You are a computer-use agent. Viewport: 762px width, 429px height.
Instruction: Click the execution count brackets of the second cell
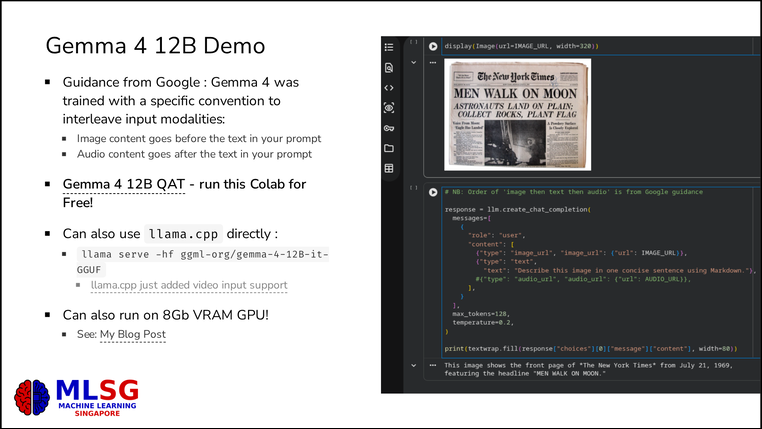[x=414, y=188]
